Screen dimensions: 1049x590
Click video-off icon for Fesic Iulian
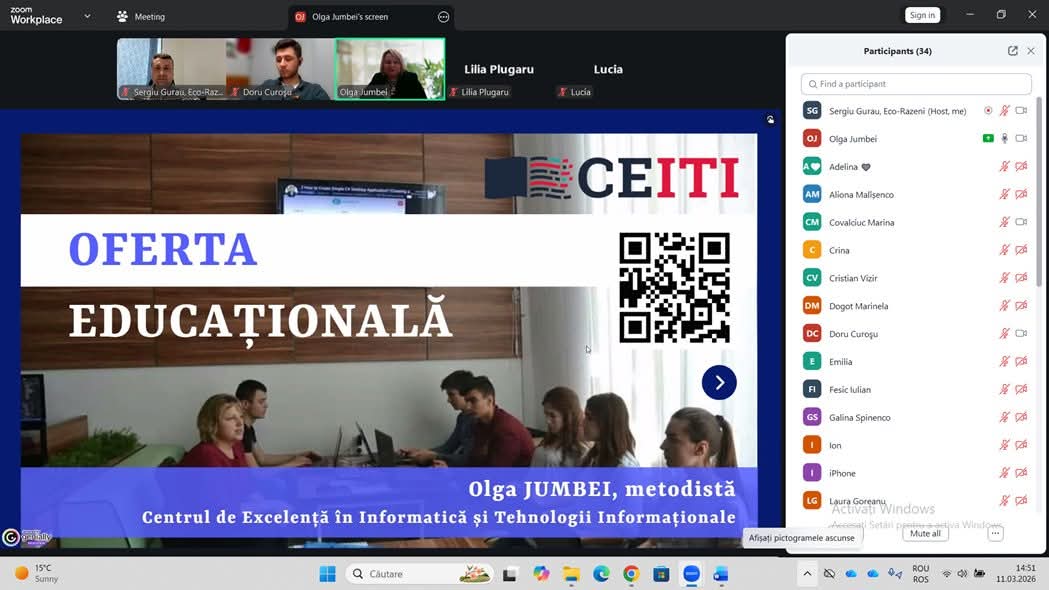click(x=1021, y=389)
